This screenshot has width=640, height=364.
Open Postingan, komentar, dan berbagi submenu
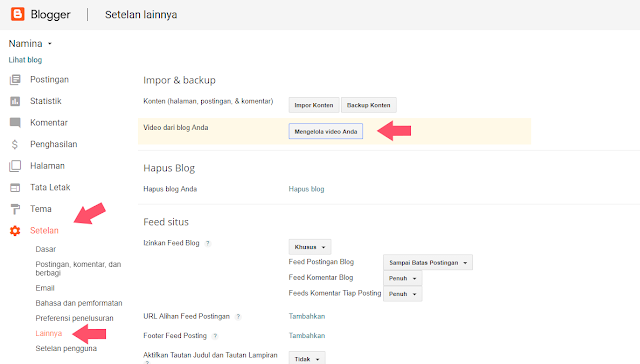pos(78,269)
